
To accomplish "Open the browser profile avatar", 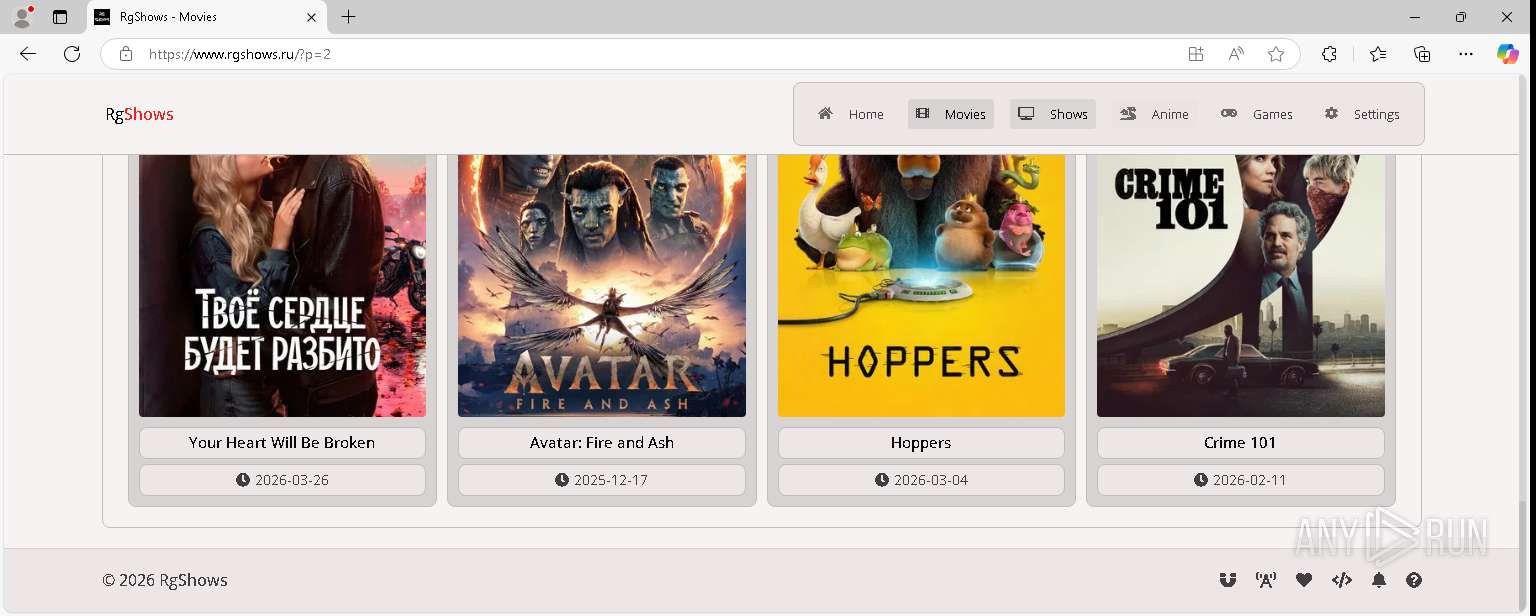I will click(22, 17).
